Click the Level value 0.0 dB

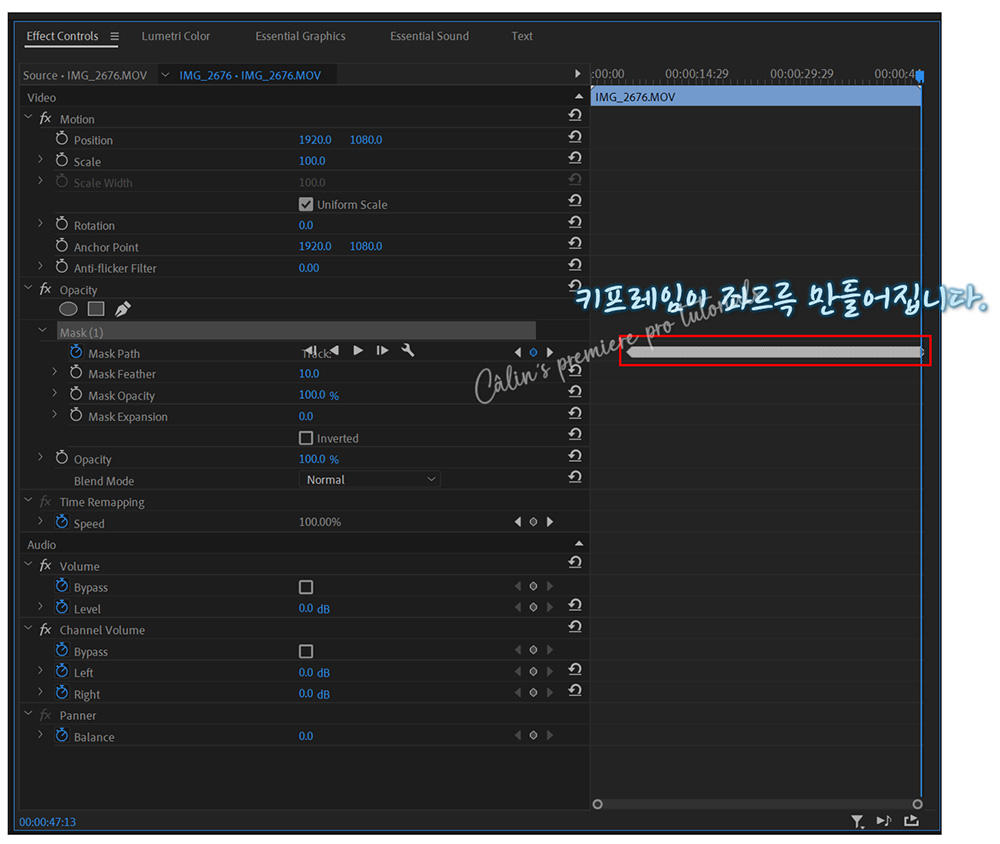pyautogui.click(x=314, y=609)
